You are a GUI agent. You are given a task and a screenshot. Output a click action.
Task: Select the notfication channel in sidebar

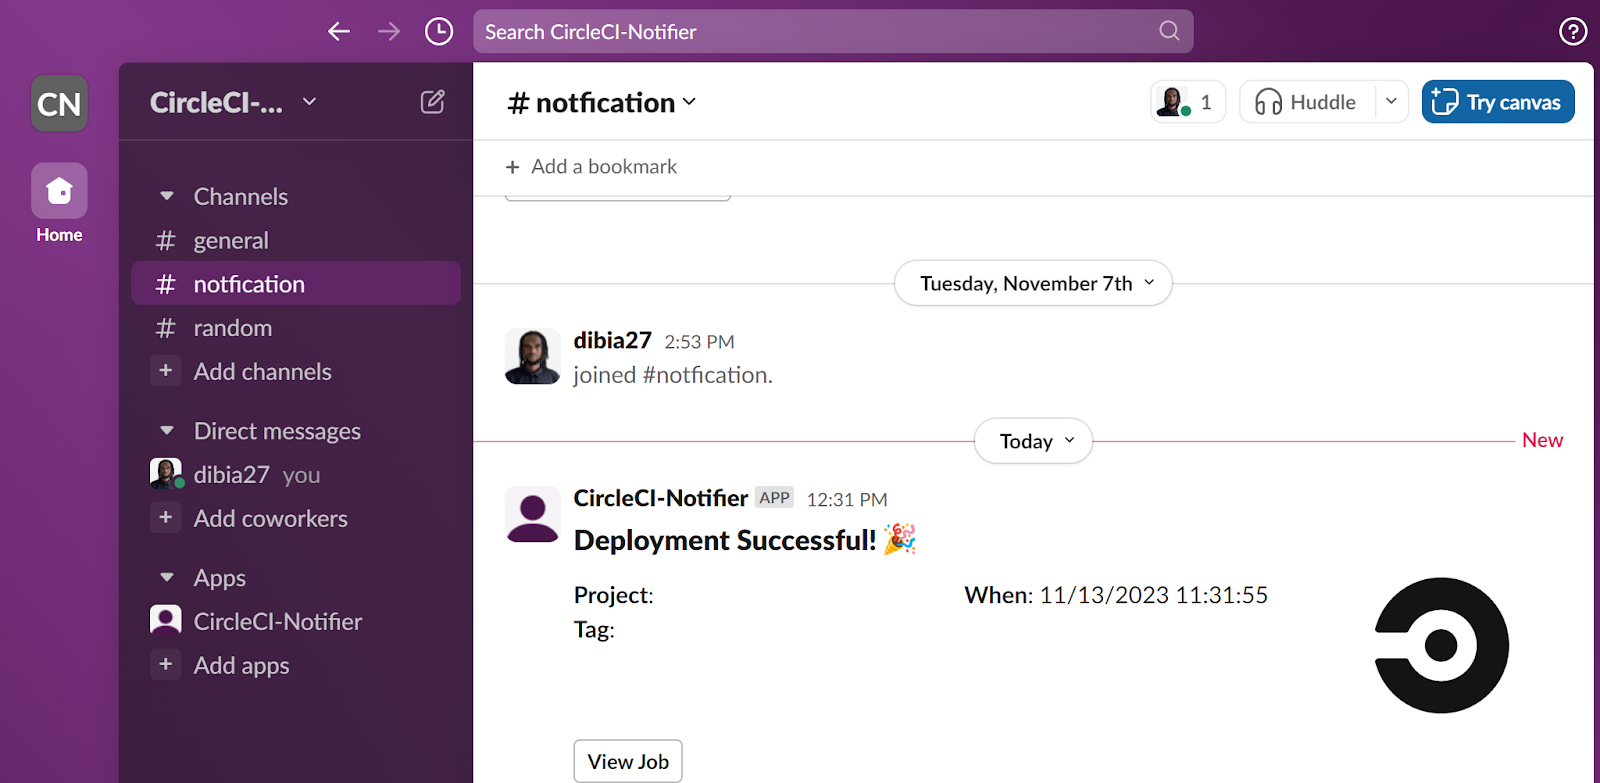coord(296,284)
